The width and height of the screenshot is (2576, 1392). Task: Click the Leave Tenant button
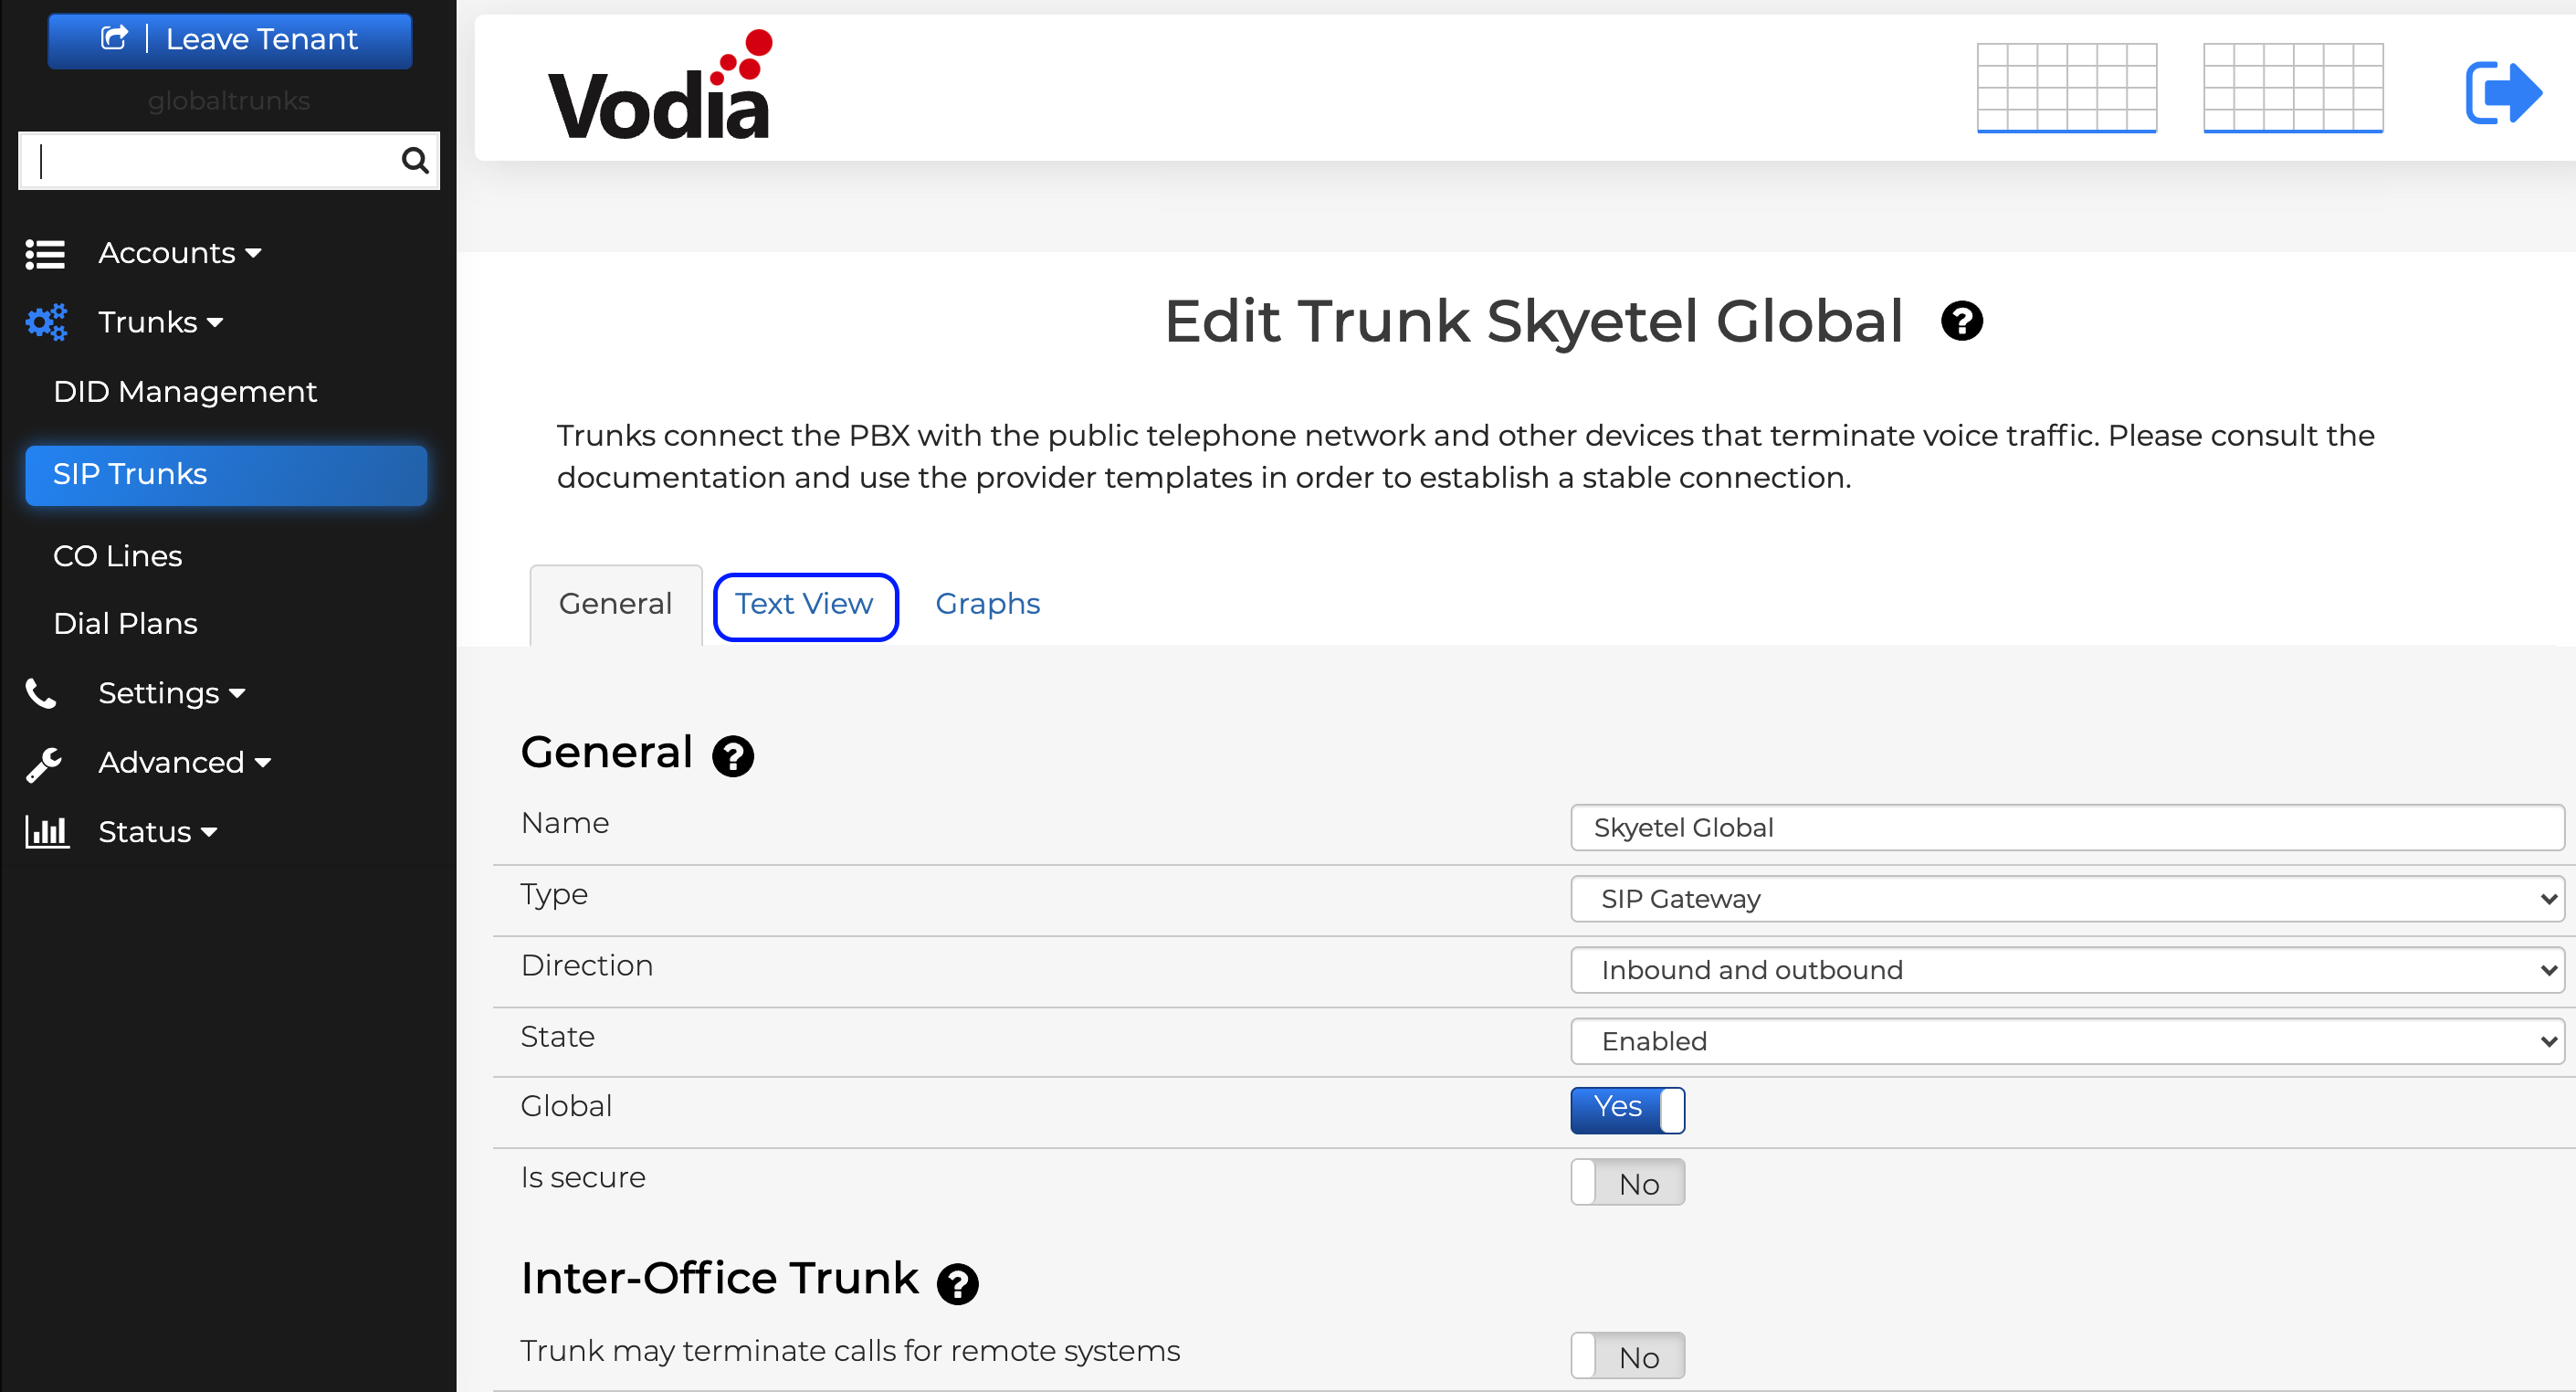tap(229, 40)
